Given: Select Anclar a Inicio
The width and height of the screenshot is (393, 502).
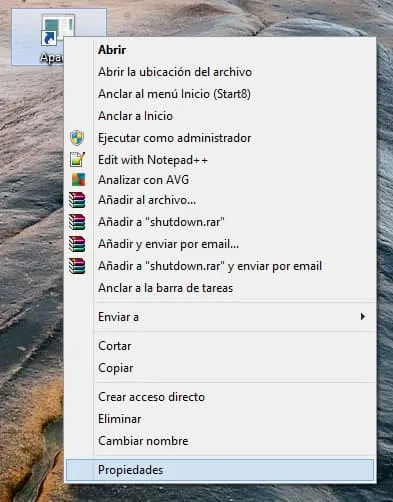Looking at the screenshot, I should (220, 116).
